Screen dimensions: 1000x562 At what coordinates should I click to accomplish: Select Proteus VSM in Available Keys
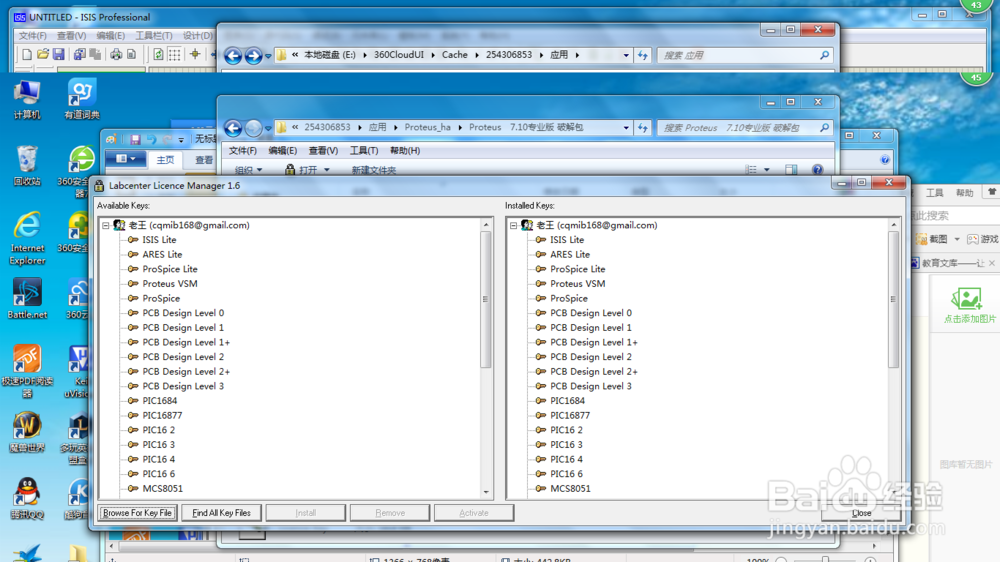coord(170,284)
